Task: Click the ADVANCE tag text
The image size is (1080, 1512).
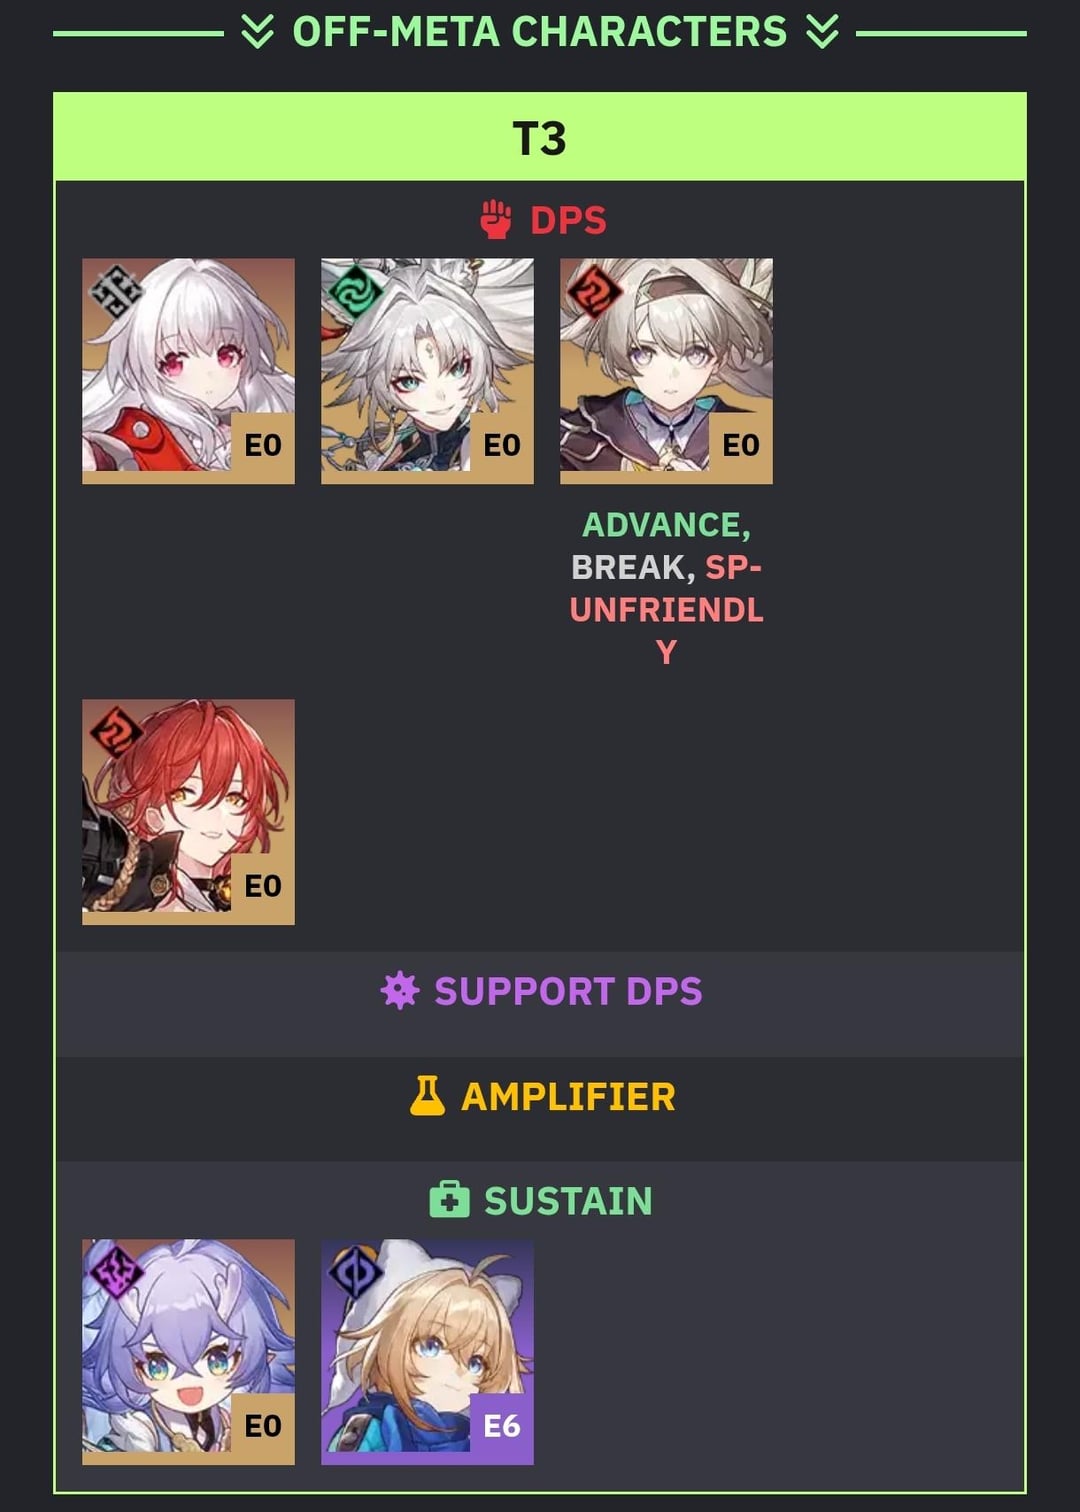Action: (666, 525)
